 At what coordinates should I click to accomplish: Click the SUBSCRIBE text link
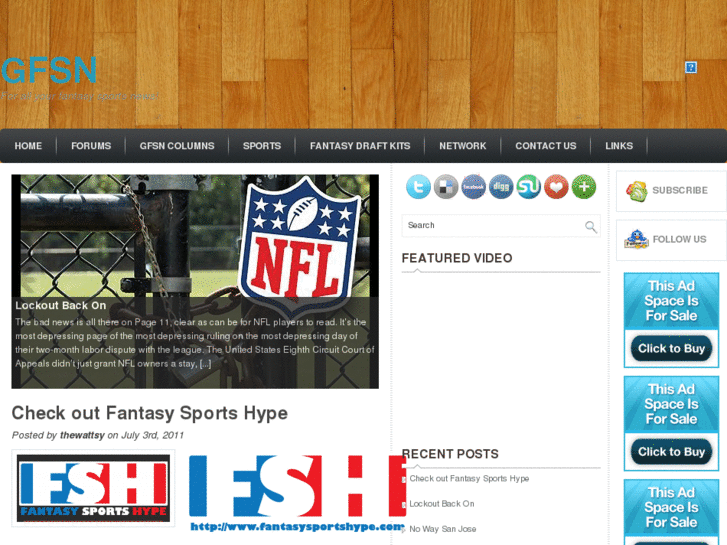(680, 190)
